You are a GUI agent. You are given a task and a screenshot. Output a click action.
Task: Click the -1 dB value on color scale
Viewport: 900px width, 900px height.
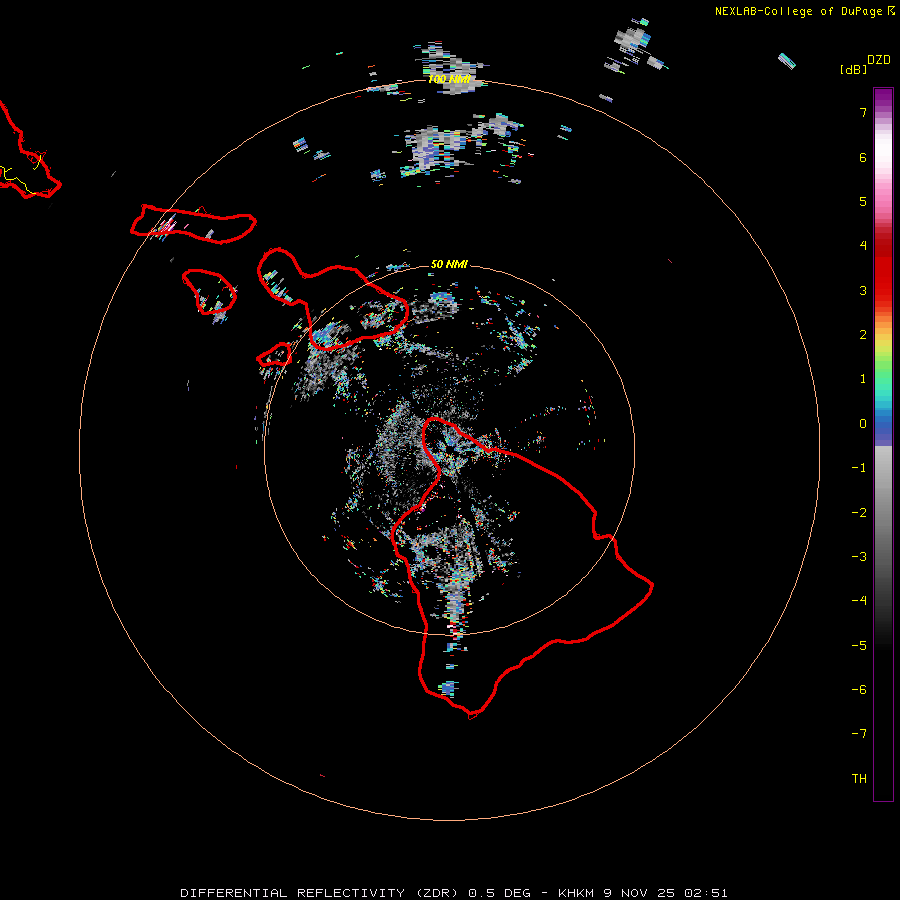point(859,468)
